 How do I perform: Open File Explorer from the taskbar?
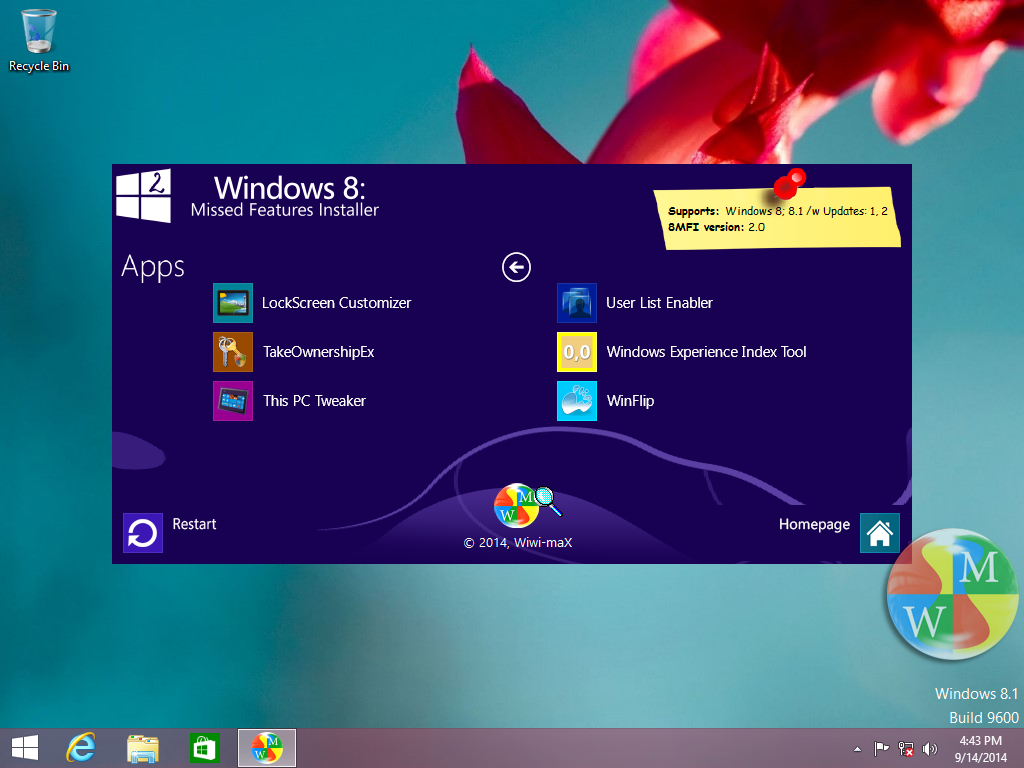click(x=143, y=747)
